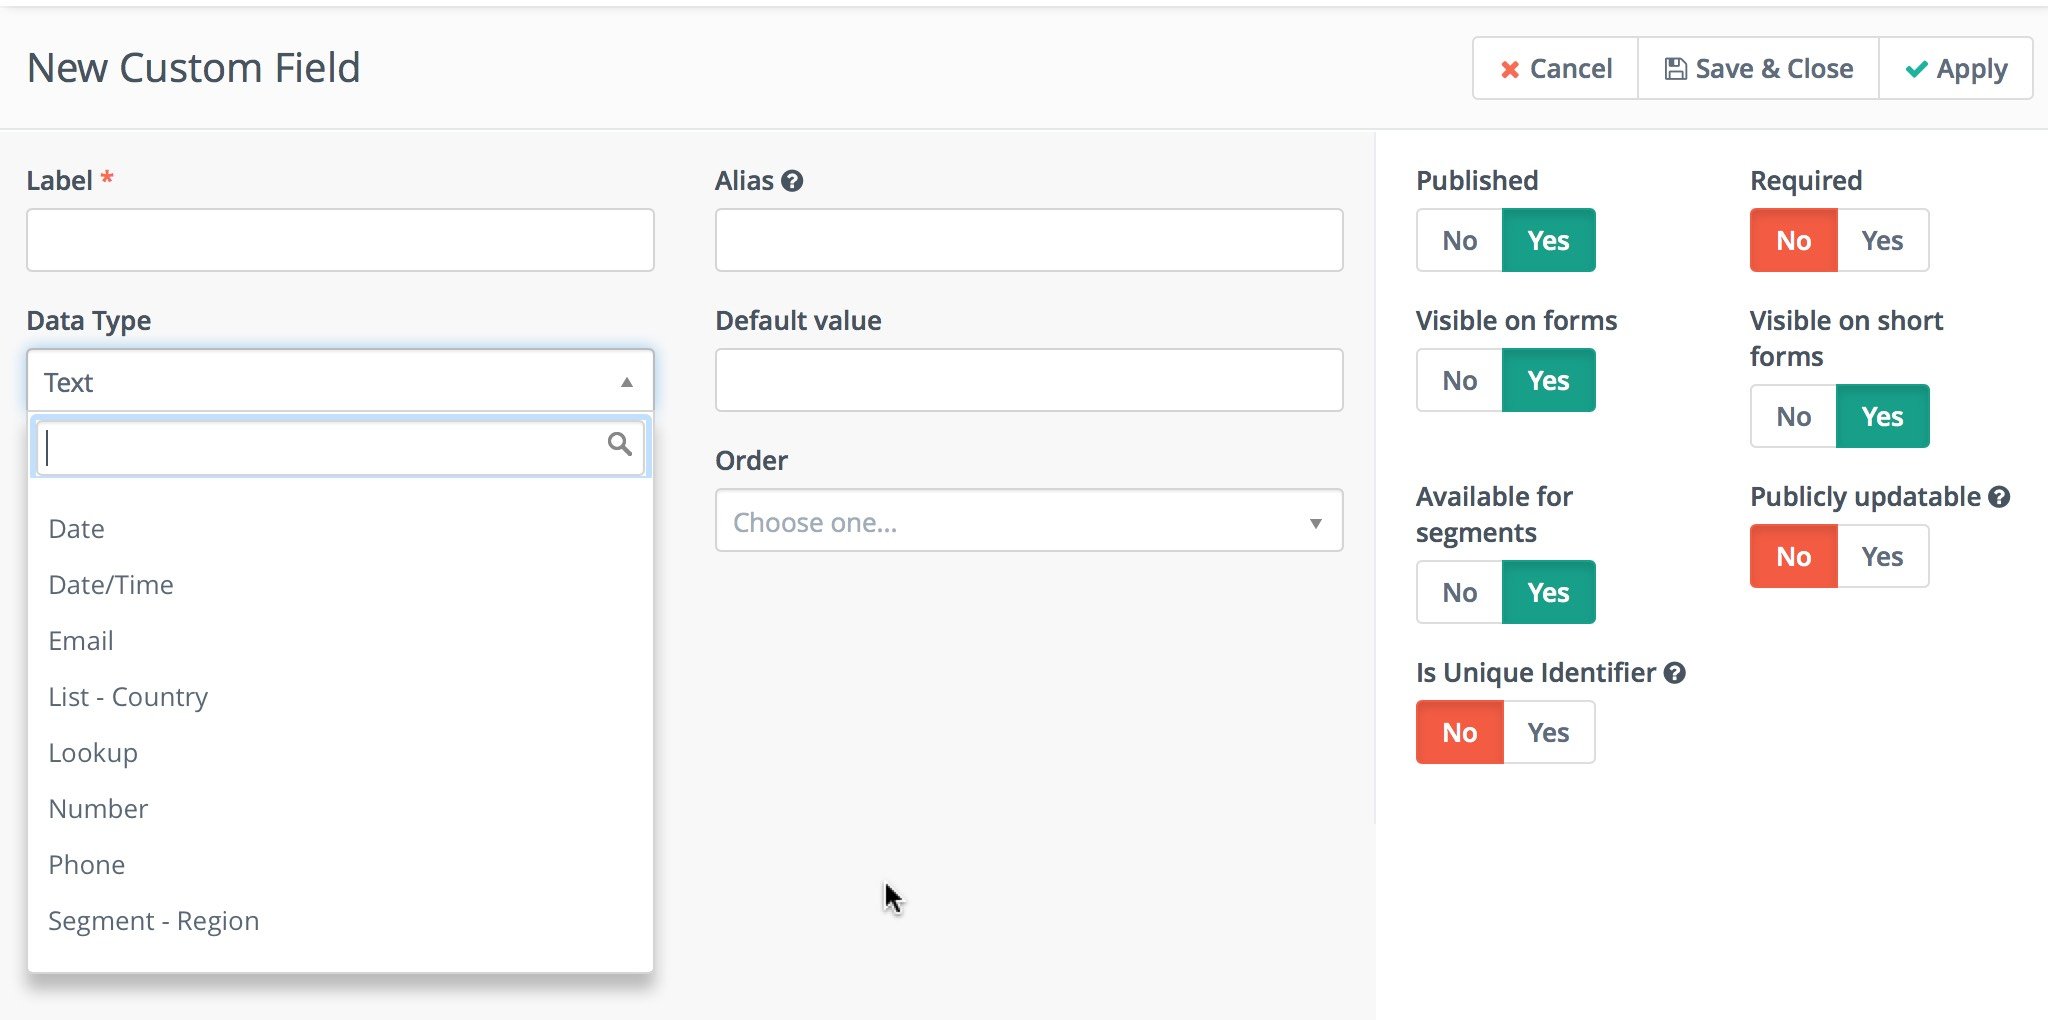This screenshot has height=1020, width=2048.
Task: Click the required asterisk next to Label
Action: pyautogui.click(x=107, y=179)
